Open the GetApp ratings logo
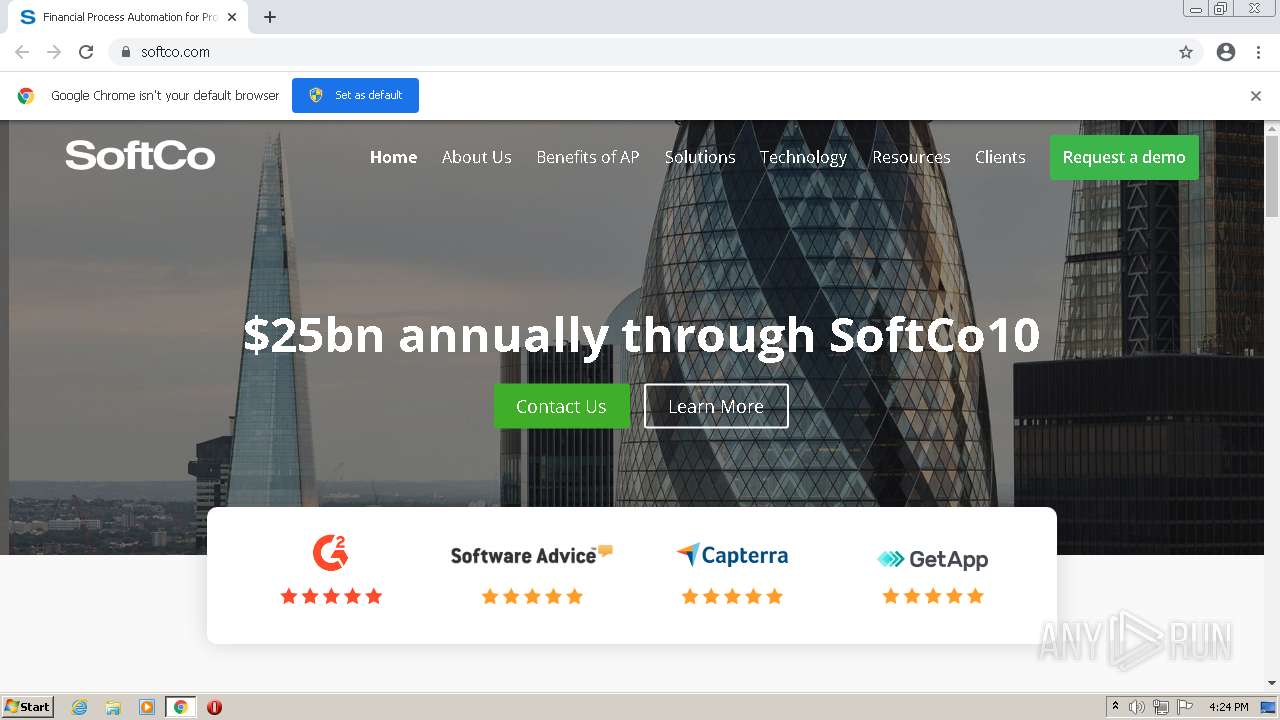The width and height of the screenshot is (1280, 720). [x=932, y=559]
